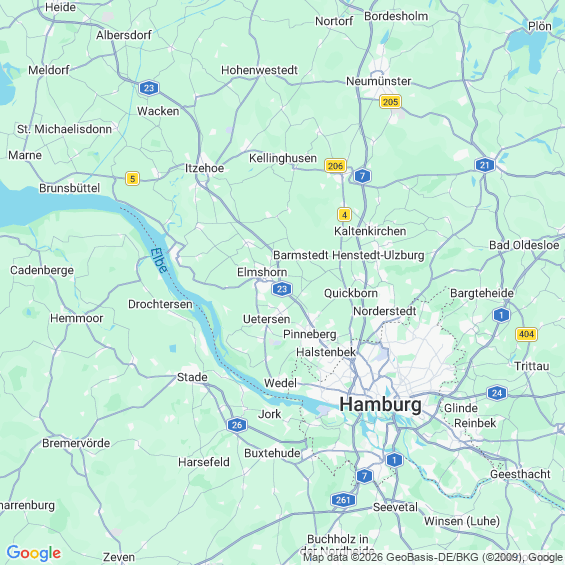This screenshot has width=565, height=565.
Task: Click the yellow road 4 shield above Kaltenkirchen
Action: [344, 215]
